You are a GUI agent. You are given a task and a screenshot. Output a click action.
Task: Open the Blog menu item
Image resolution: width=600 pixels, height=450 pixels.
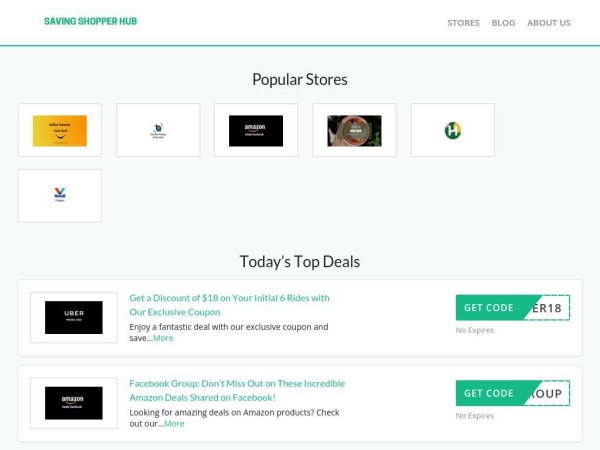point(503,23)
